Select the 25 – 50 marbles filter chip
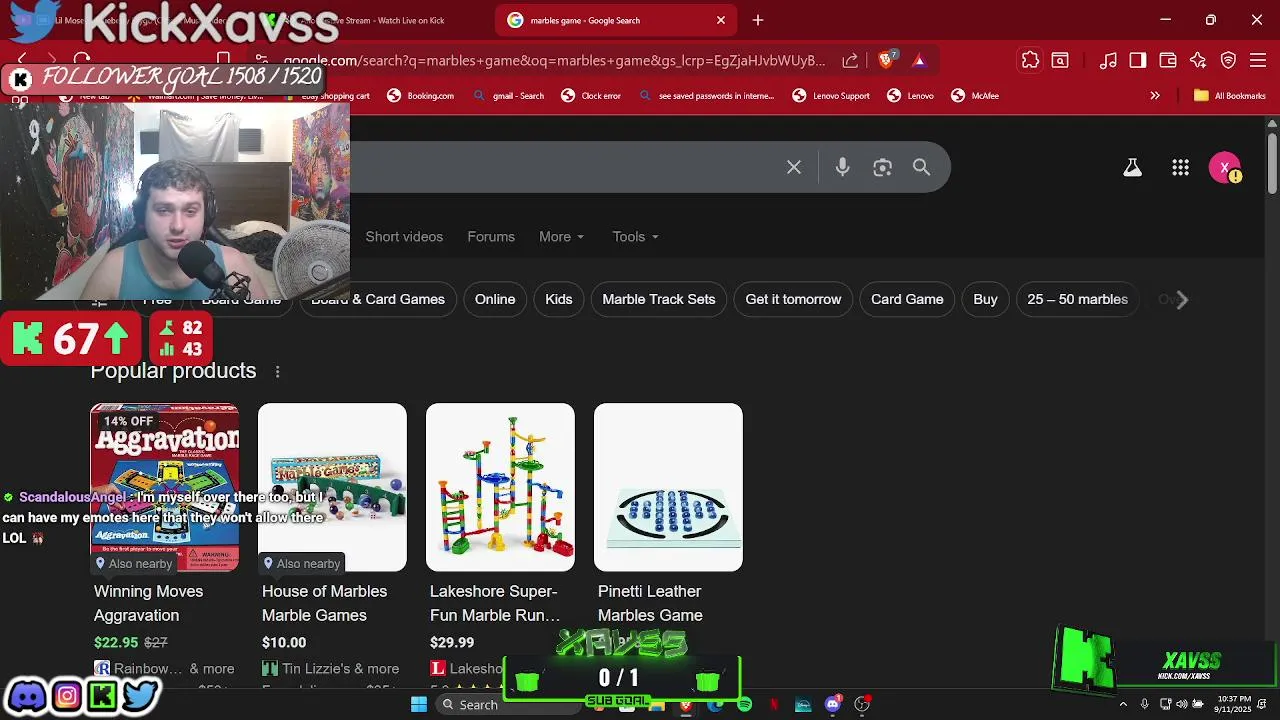The height and width of the screenshot is (720, 1280). (x=1077, y=299)
